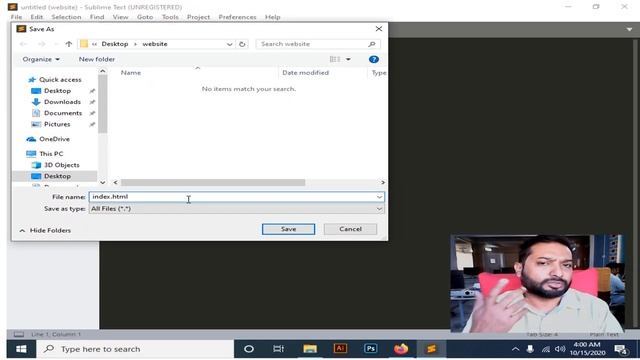Screen dimensions: 640x360
Task: Click the Forward navigation arrow
Action: pyautogui.click(x=41, y=44)
